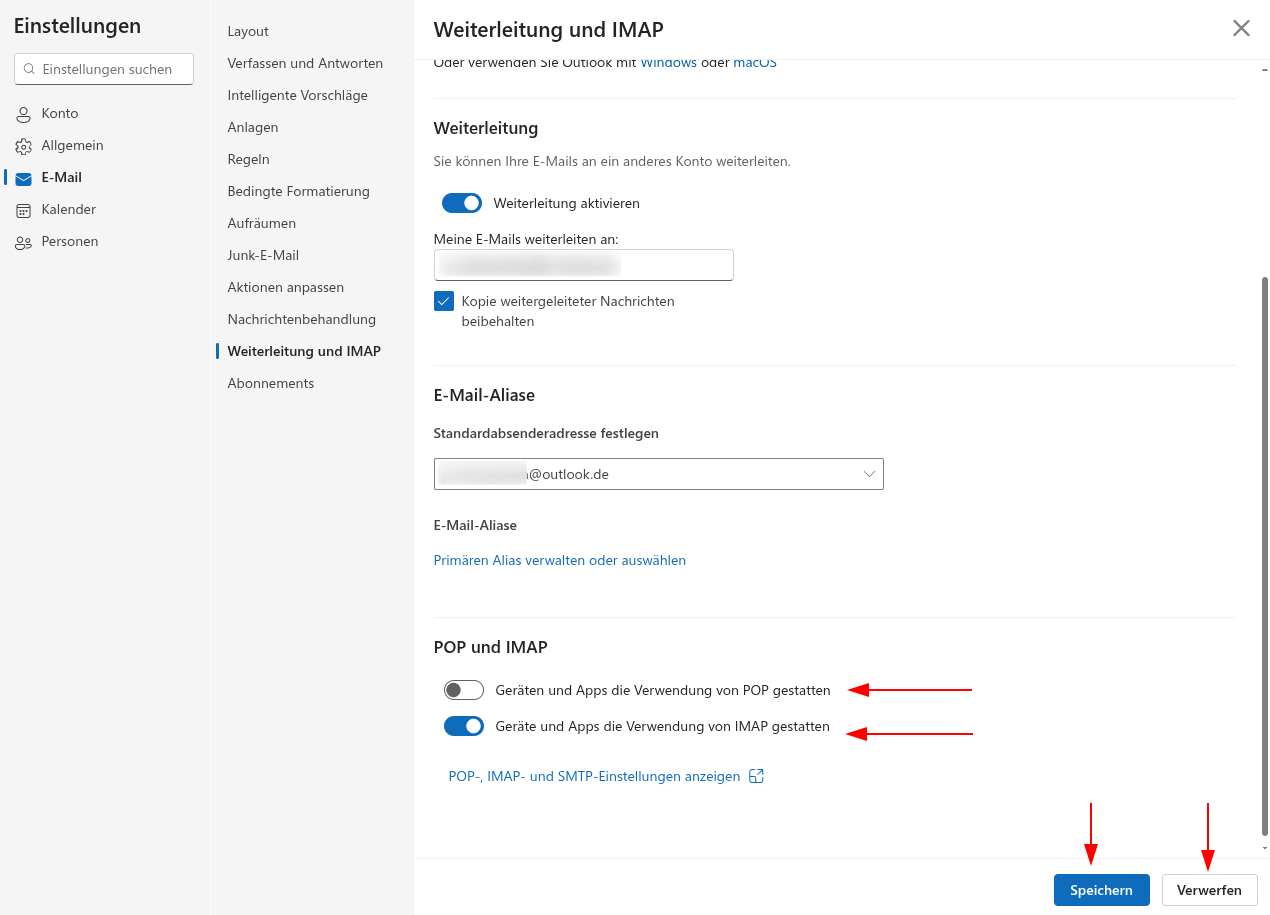Click the Kalender calendar icon
The width and height of the screenshot is (1270, 915).
(x=23, y=210)
